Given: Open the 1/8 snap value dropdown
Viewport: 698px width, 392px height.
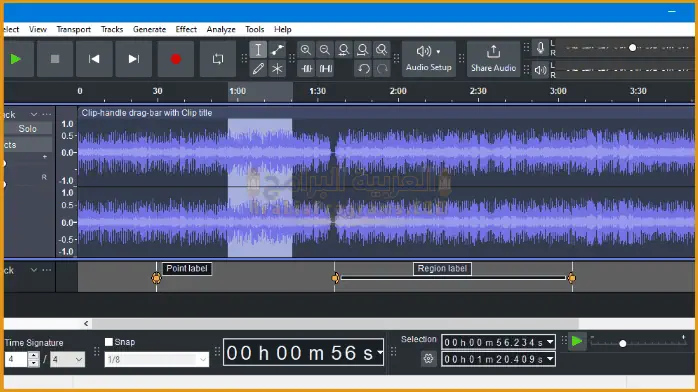Looking at the screenshot, I should 156,360.
